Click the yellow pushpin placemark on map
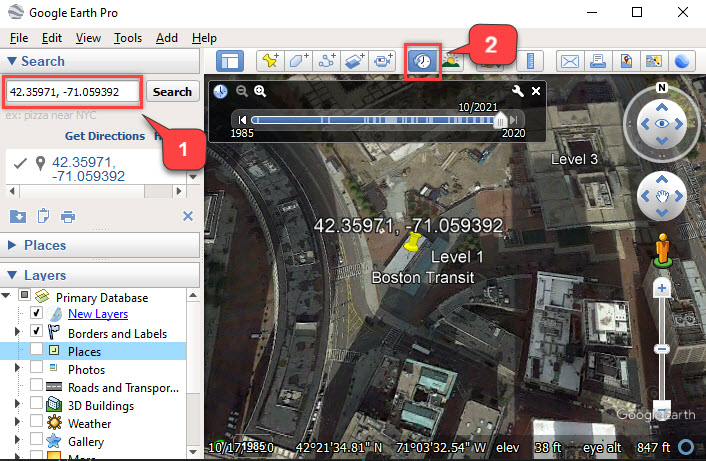 pyautogui.click(x=412, y=241)
